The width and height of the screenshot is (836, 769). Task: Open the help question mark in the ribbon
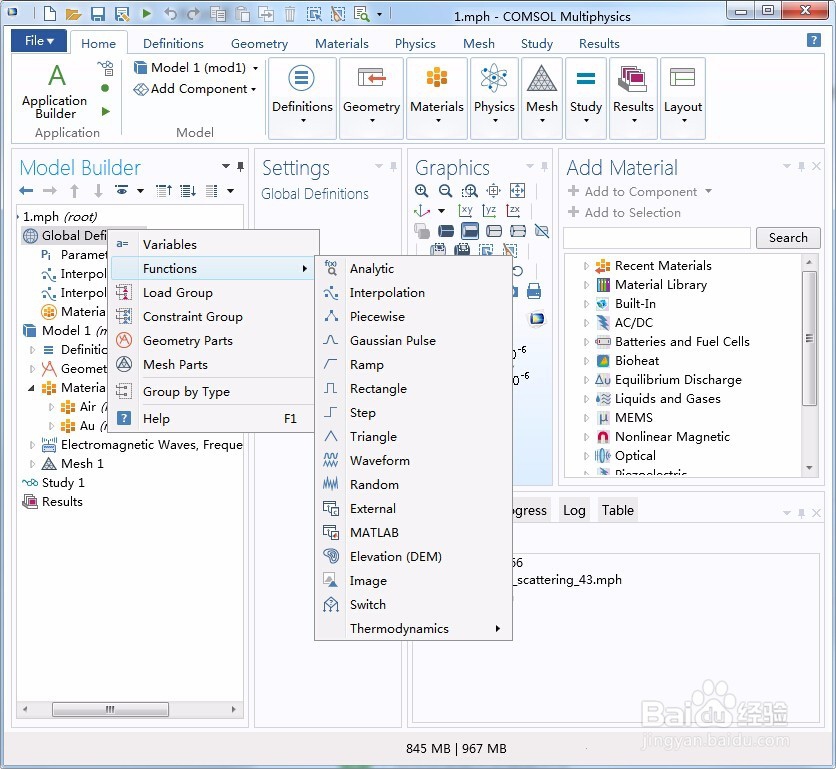(814, 40)
